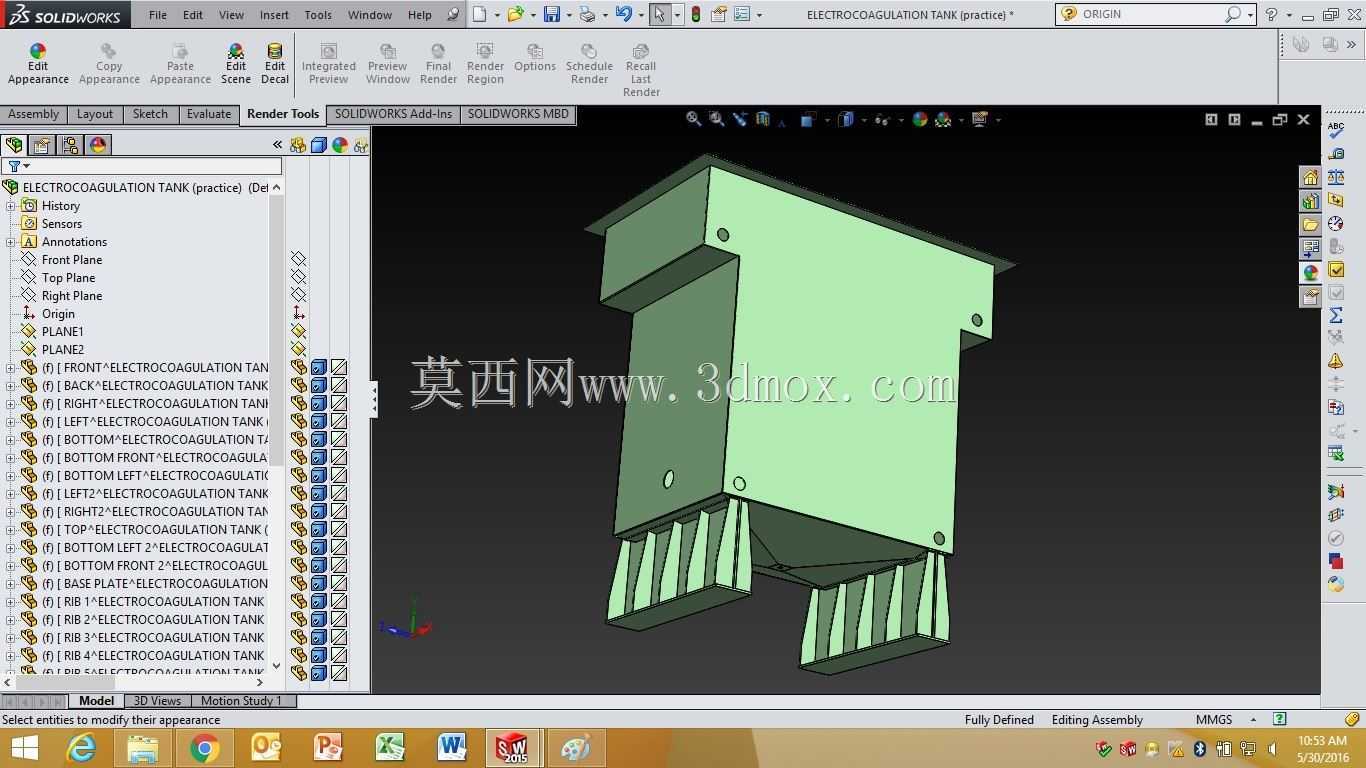Open the Motion Study 1 tab
The height and width of the screenshot is (768, 1366).
tap(242, 701)
